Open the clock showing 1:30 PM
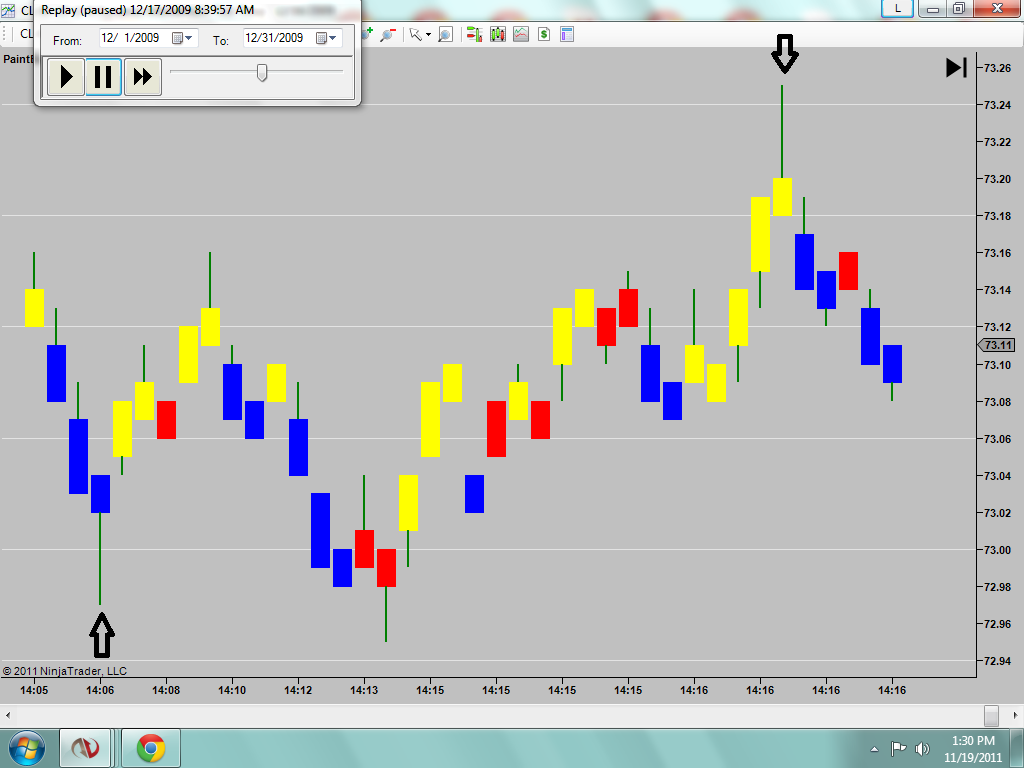The width and height of the screenshot is (1024, 768). pyautogui.click(x=972, y=749)
